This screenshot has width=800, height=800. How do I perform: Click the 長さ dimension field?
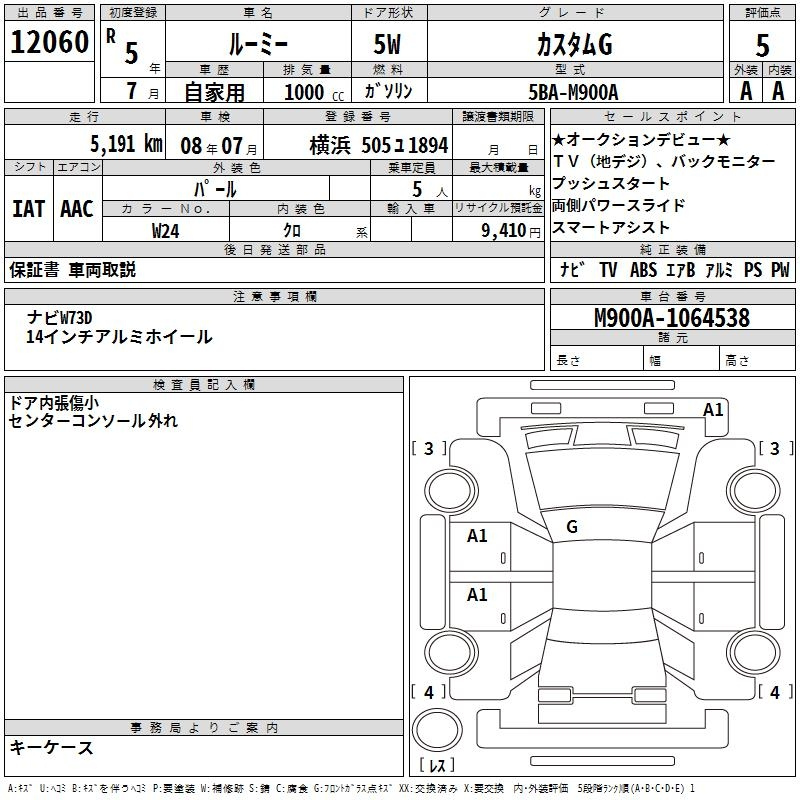[596, 360]
